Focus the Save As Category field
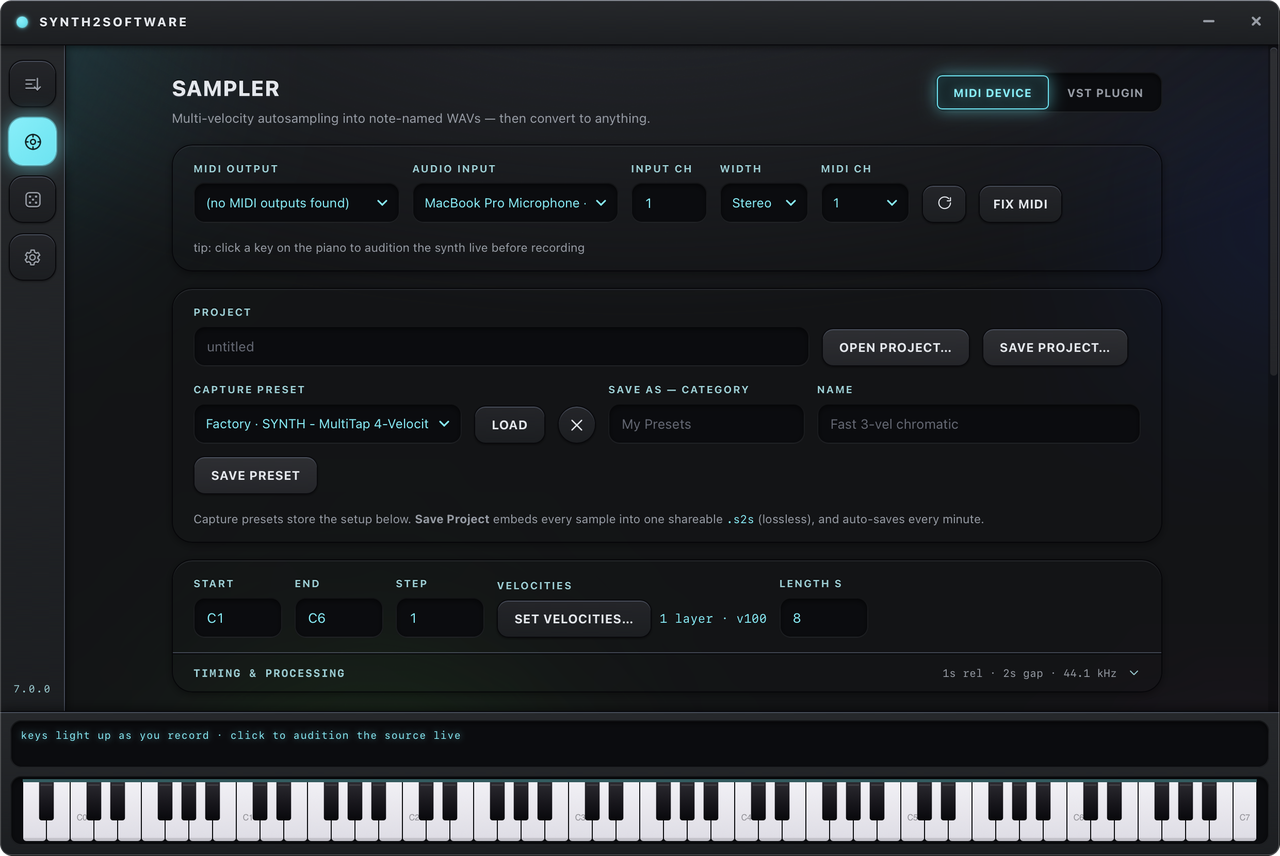Image resolution: width=1280 pixels, height=856 pixels. coord(706,424)
